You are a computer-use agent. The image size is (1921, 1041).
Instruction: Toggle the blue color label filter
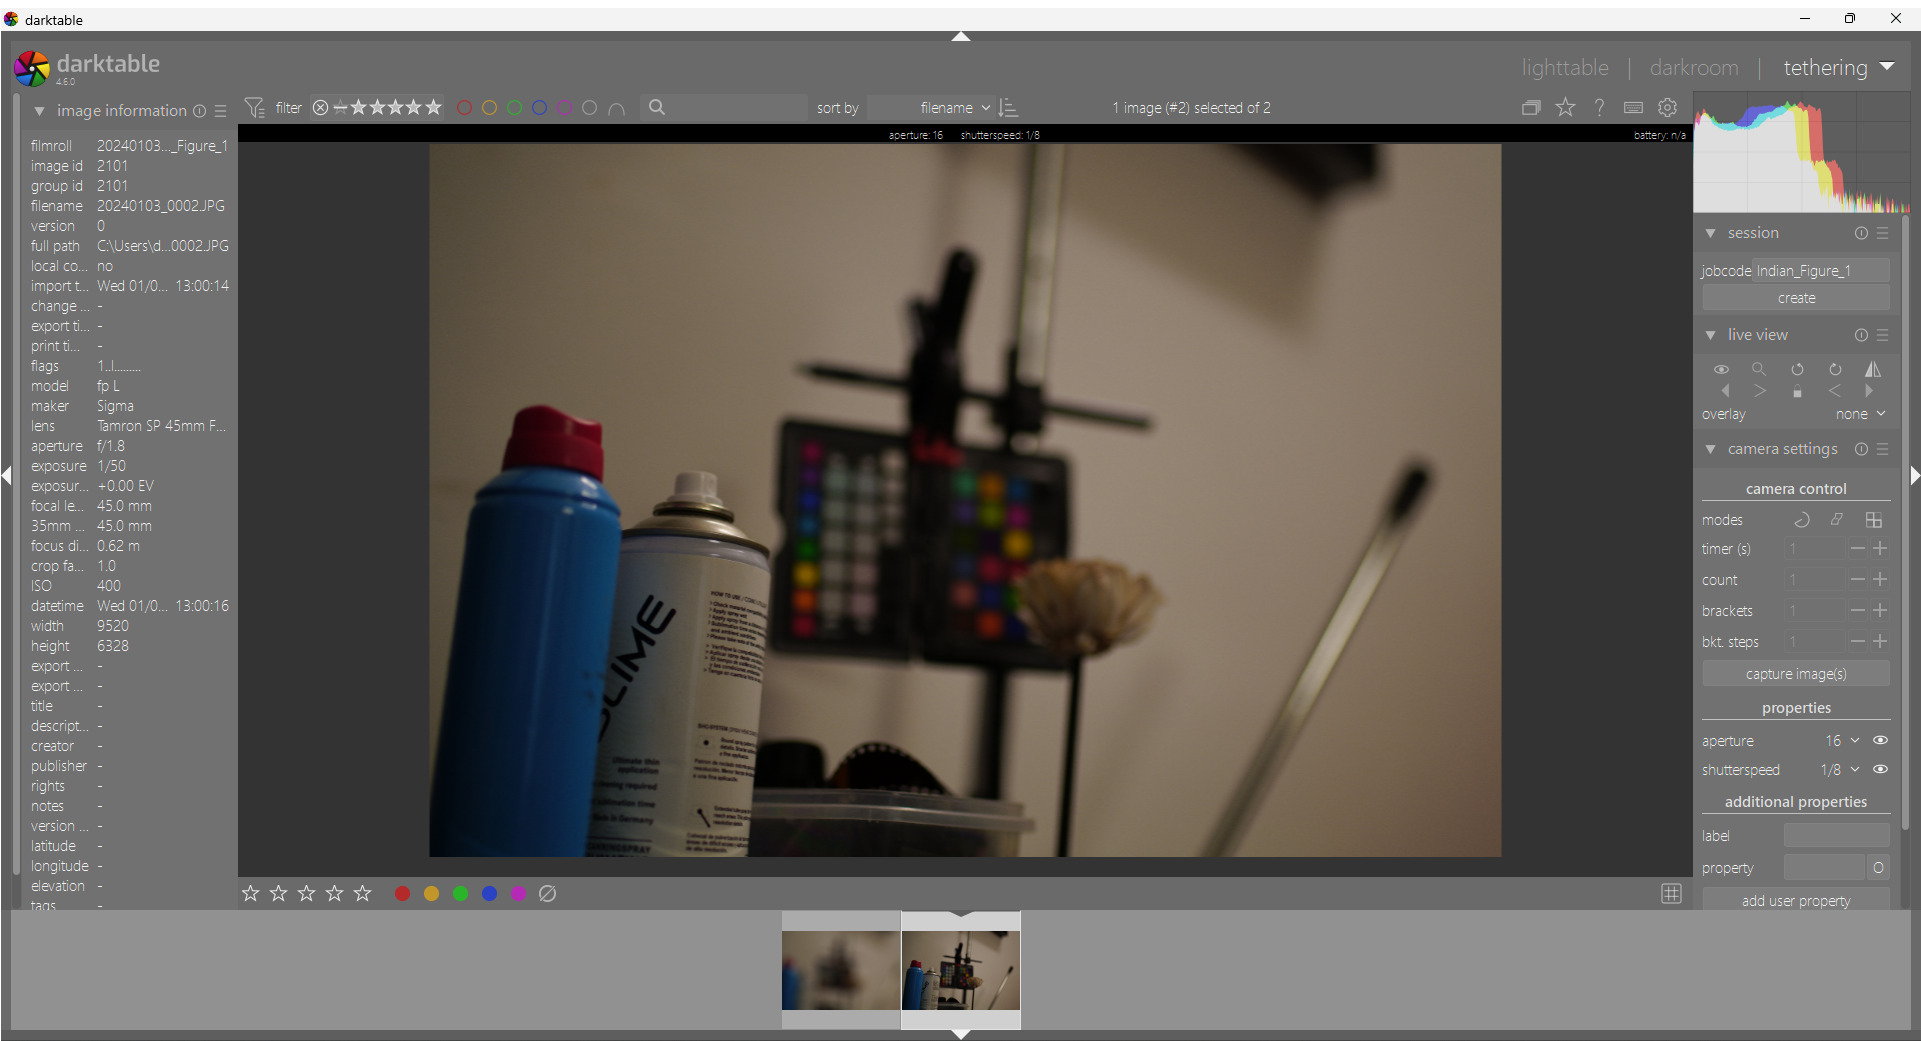[x=539, y=108]
